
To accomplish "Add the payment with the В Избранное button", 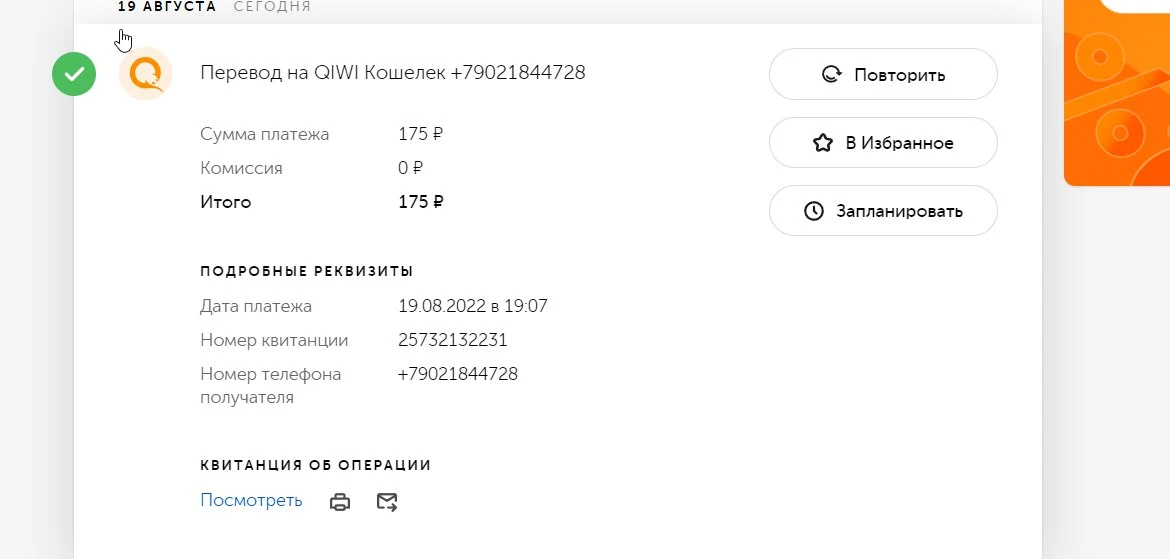I will (883, 143).
